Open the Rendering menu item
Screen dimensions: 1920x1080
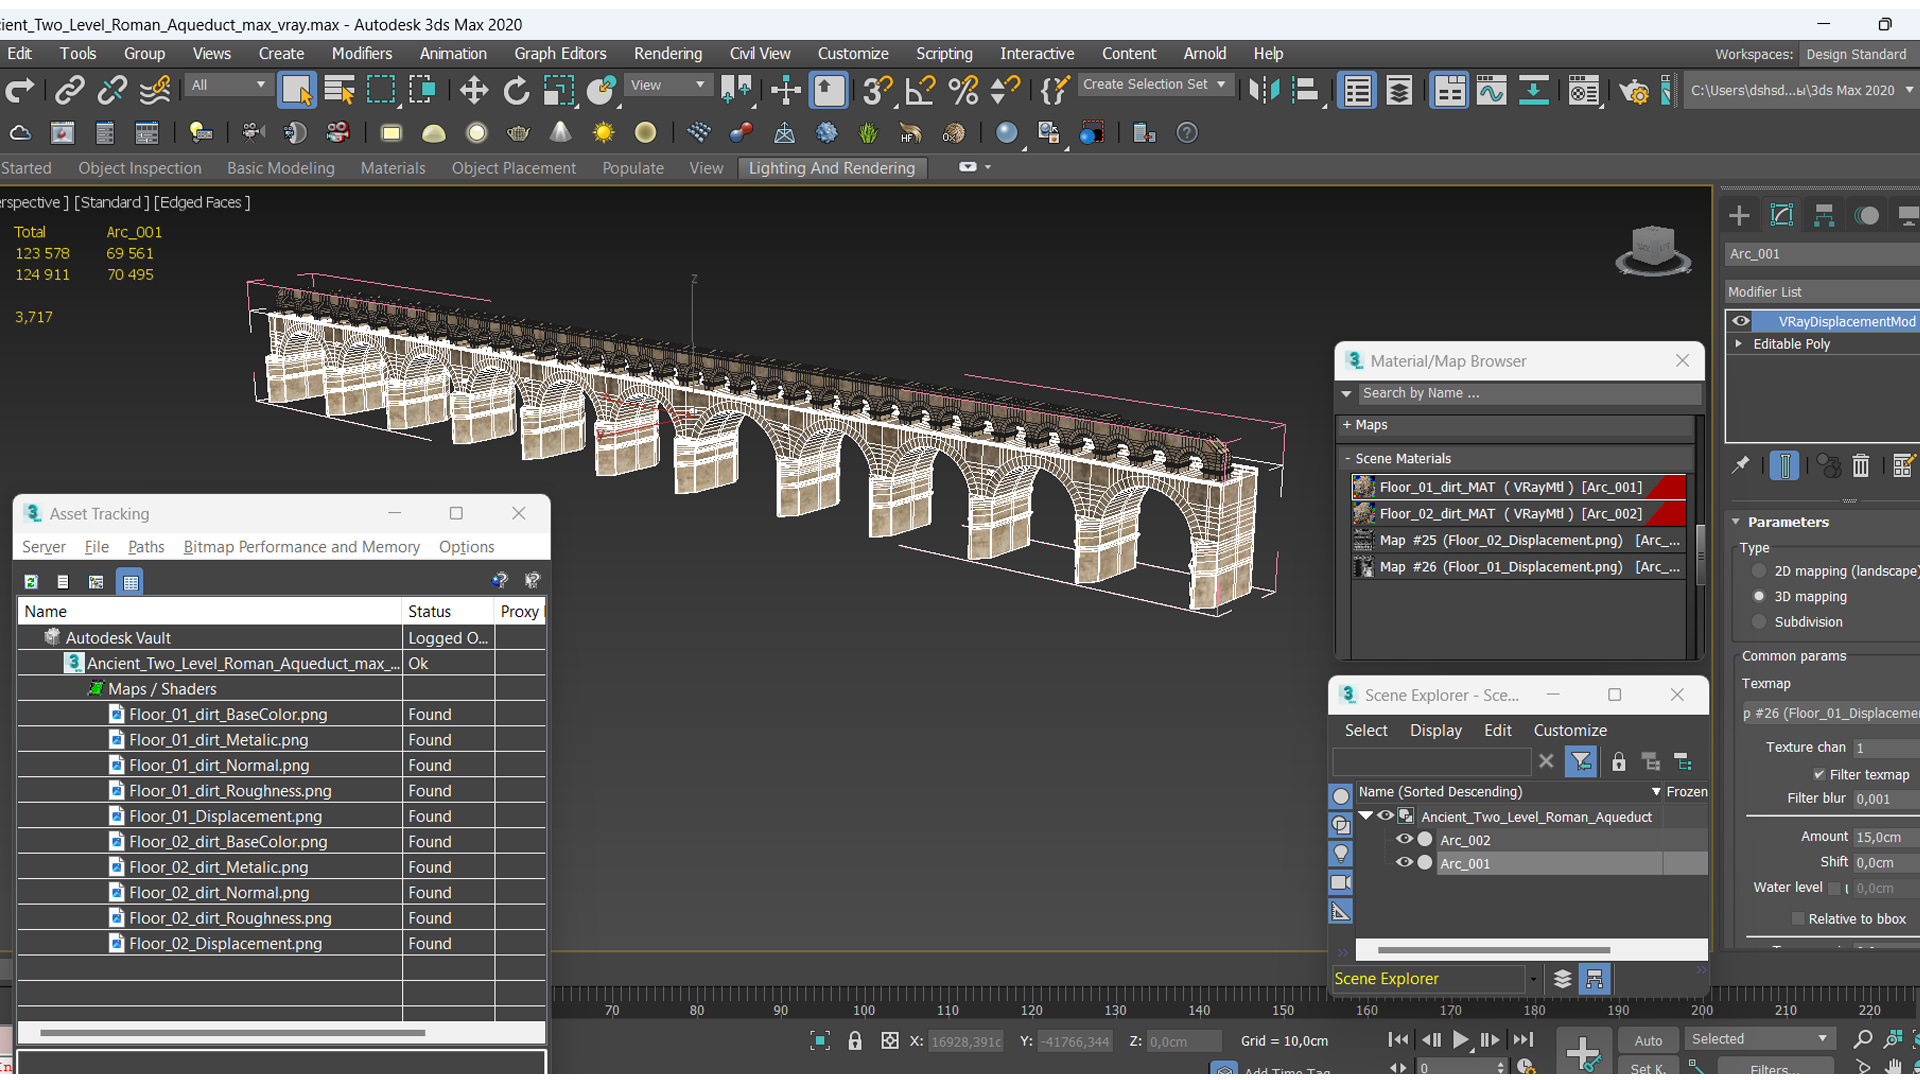(667, 53)
